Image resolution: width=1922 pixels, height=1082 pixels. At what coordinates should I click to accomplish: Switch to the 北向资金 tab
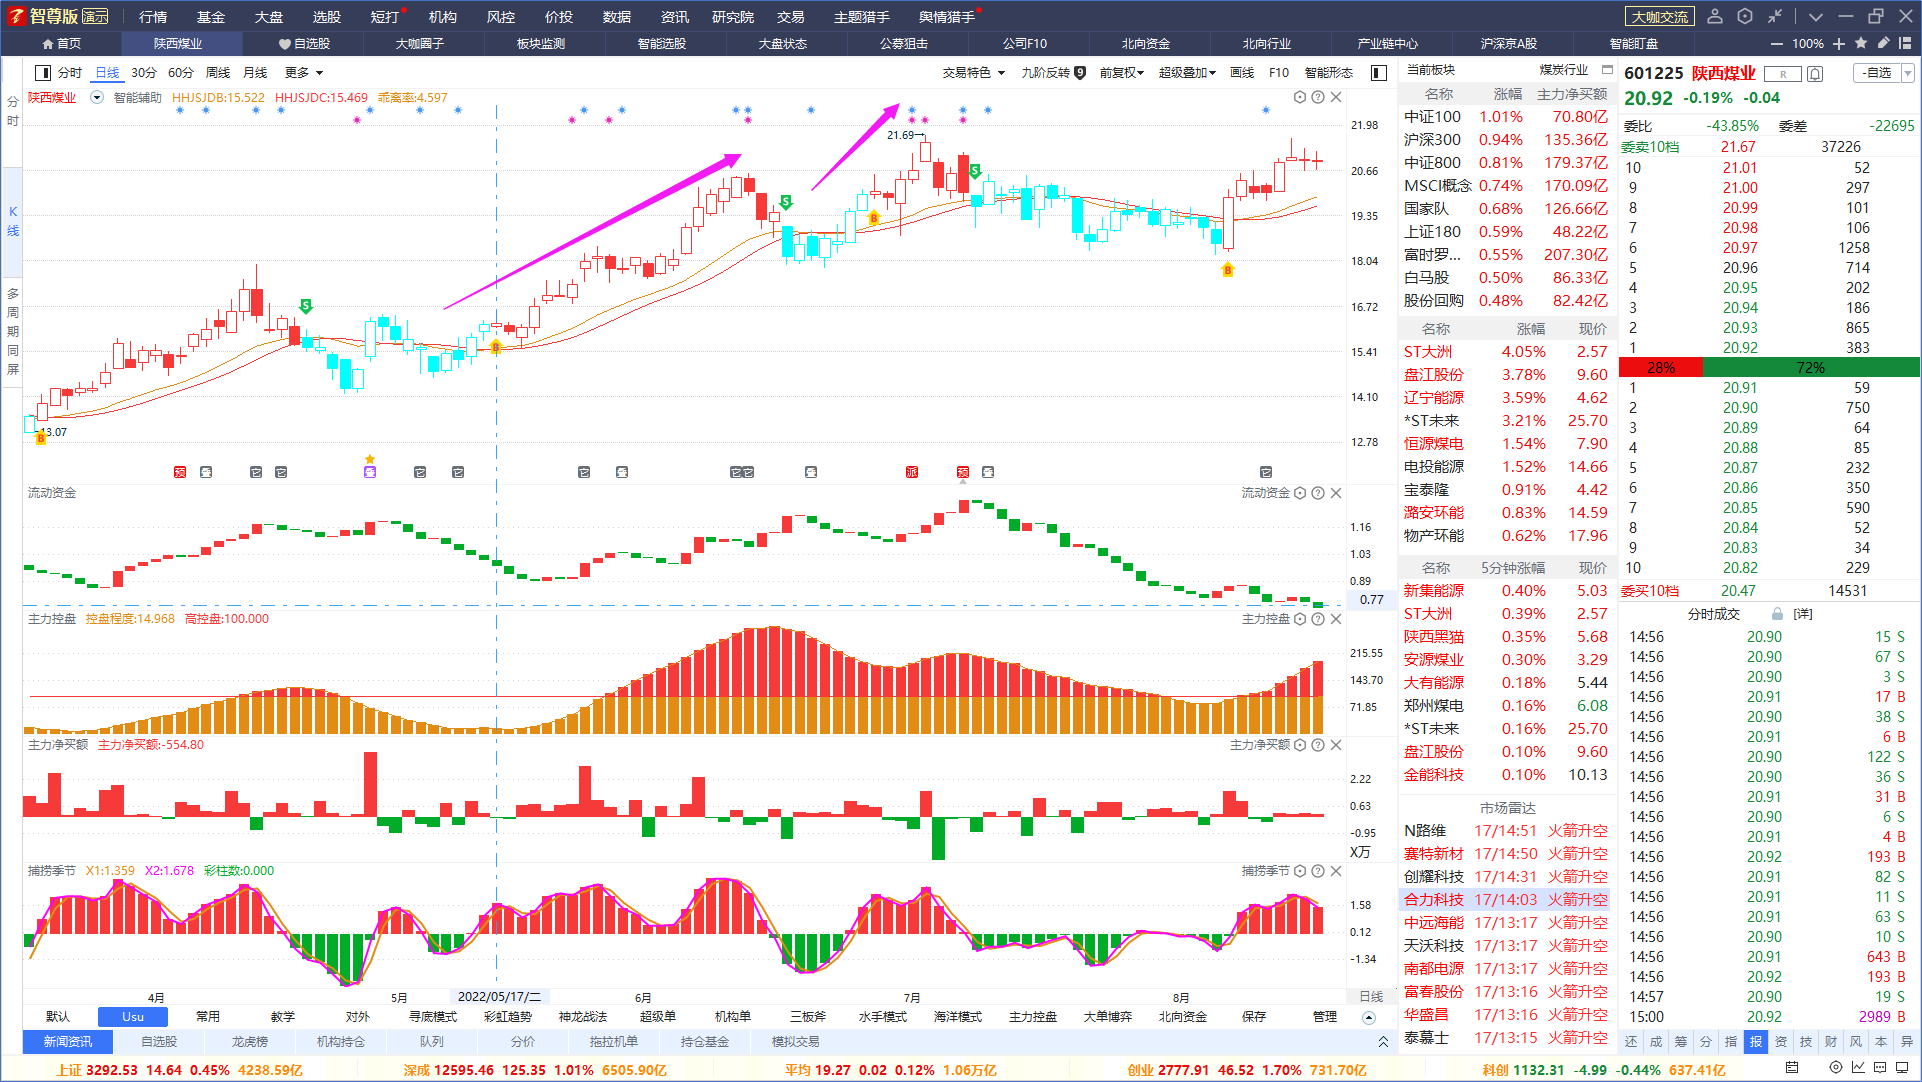(x=1146, y=44)
